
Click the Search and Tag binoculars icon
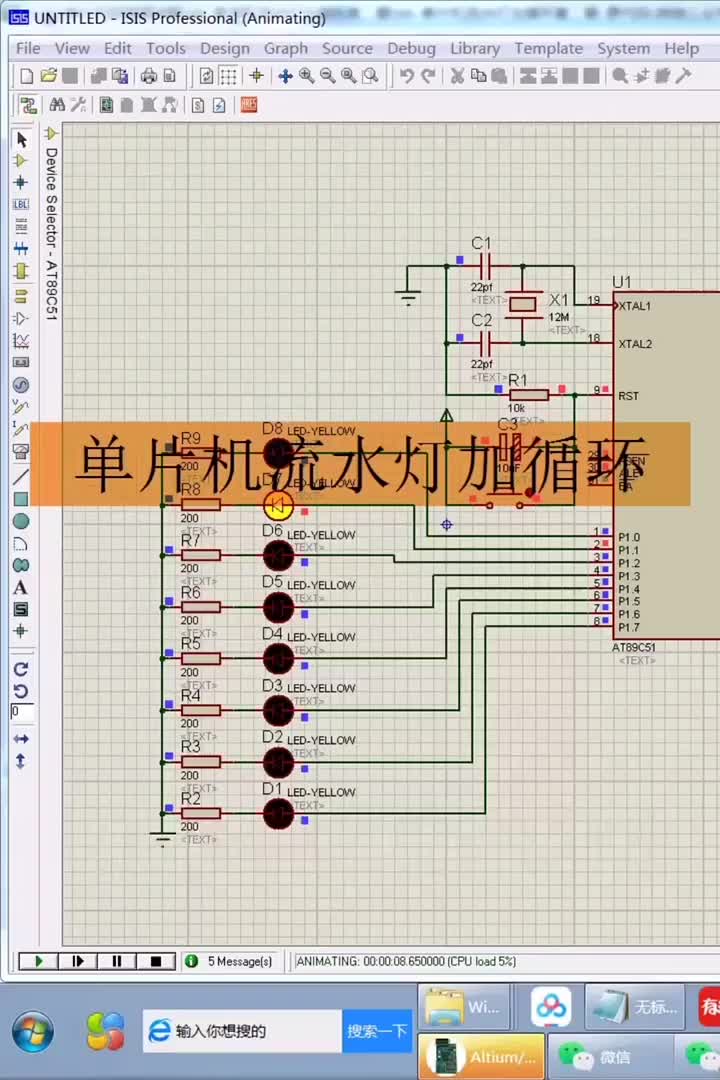pyautogui.click(x=57, y=105)
